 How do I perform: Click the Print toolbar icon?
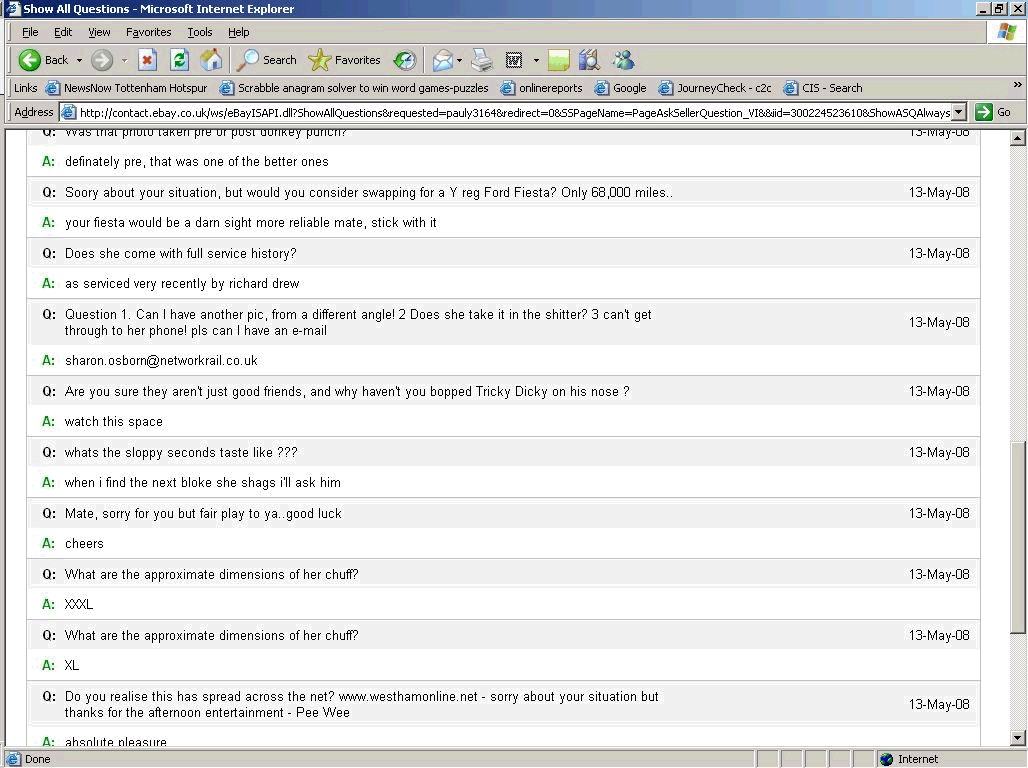(482, 60)
